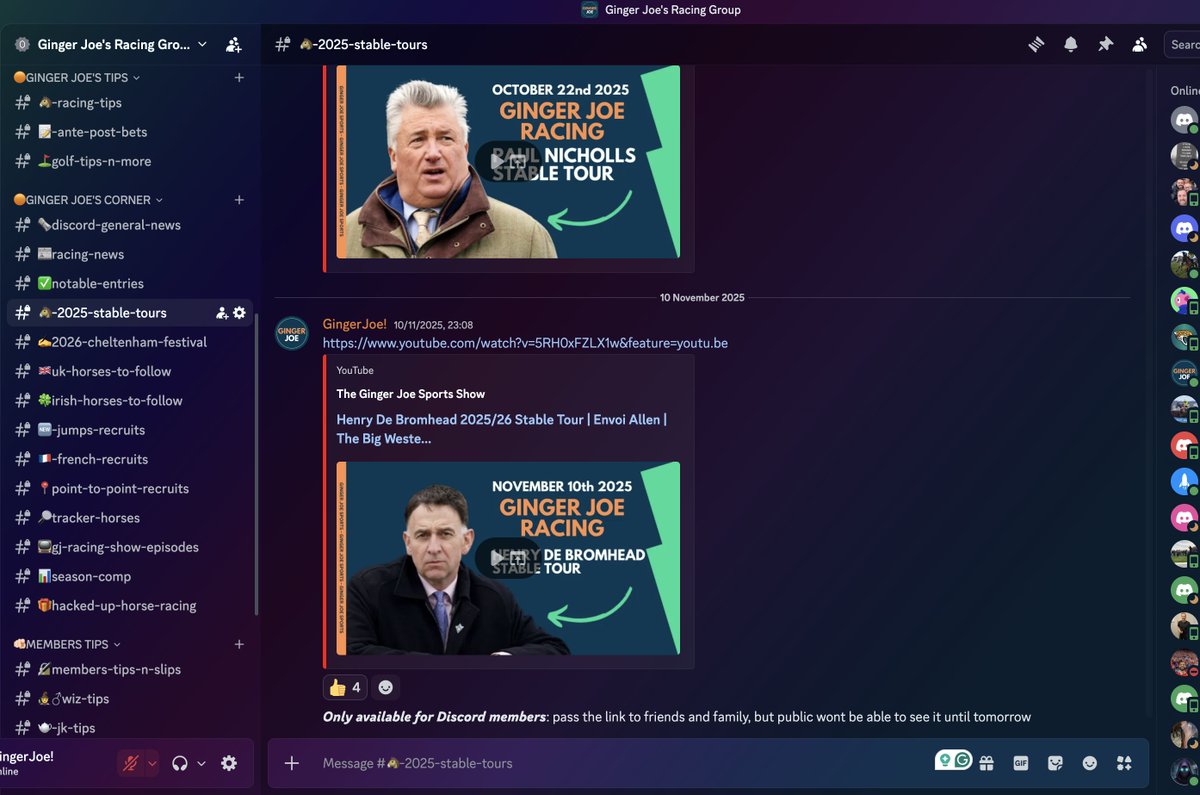Open the ante-post-bets channel
This screenshot has width=1200, height=795.
tap(130, 132)
